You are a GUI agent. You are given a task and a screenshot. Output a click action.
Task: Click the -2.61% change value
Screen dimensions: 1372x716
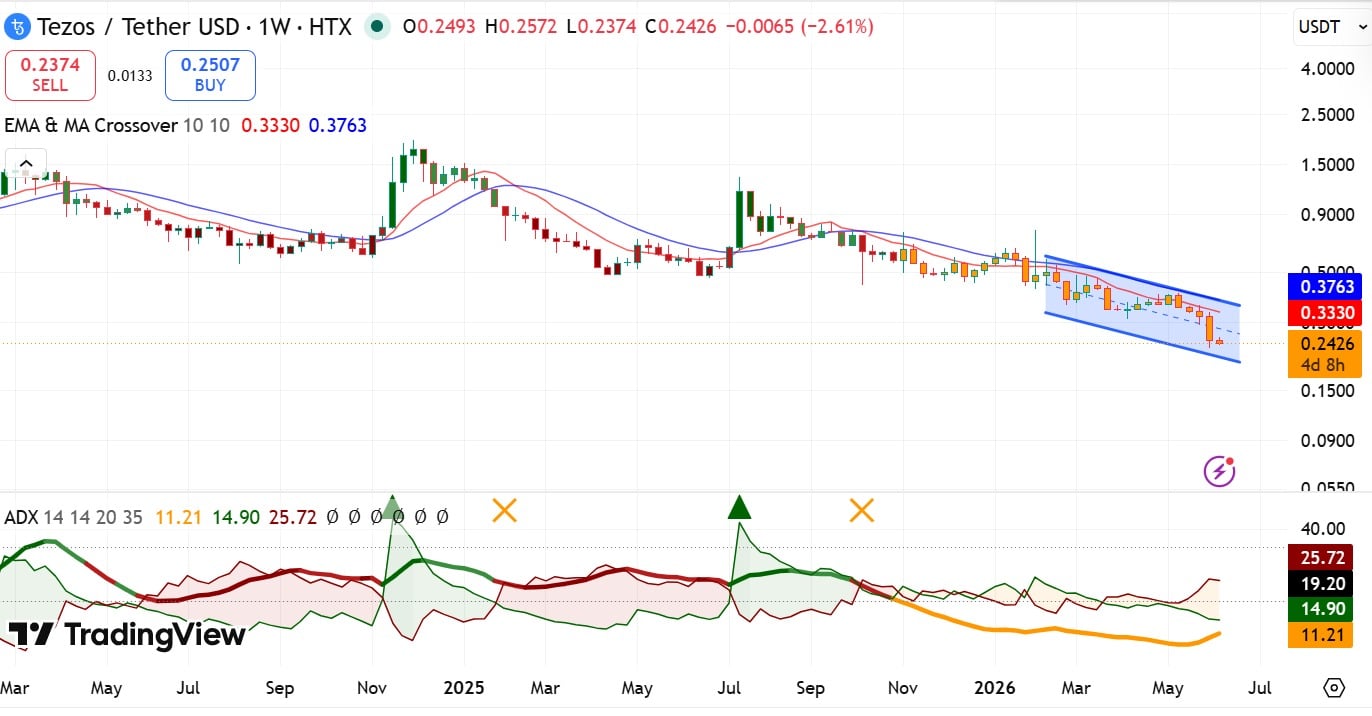pyautogui.click(x=838, y=27)
